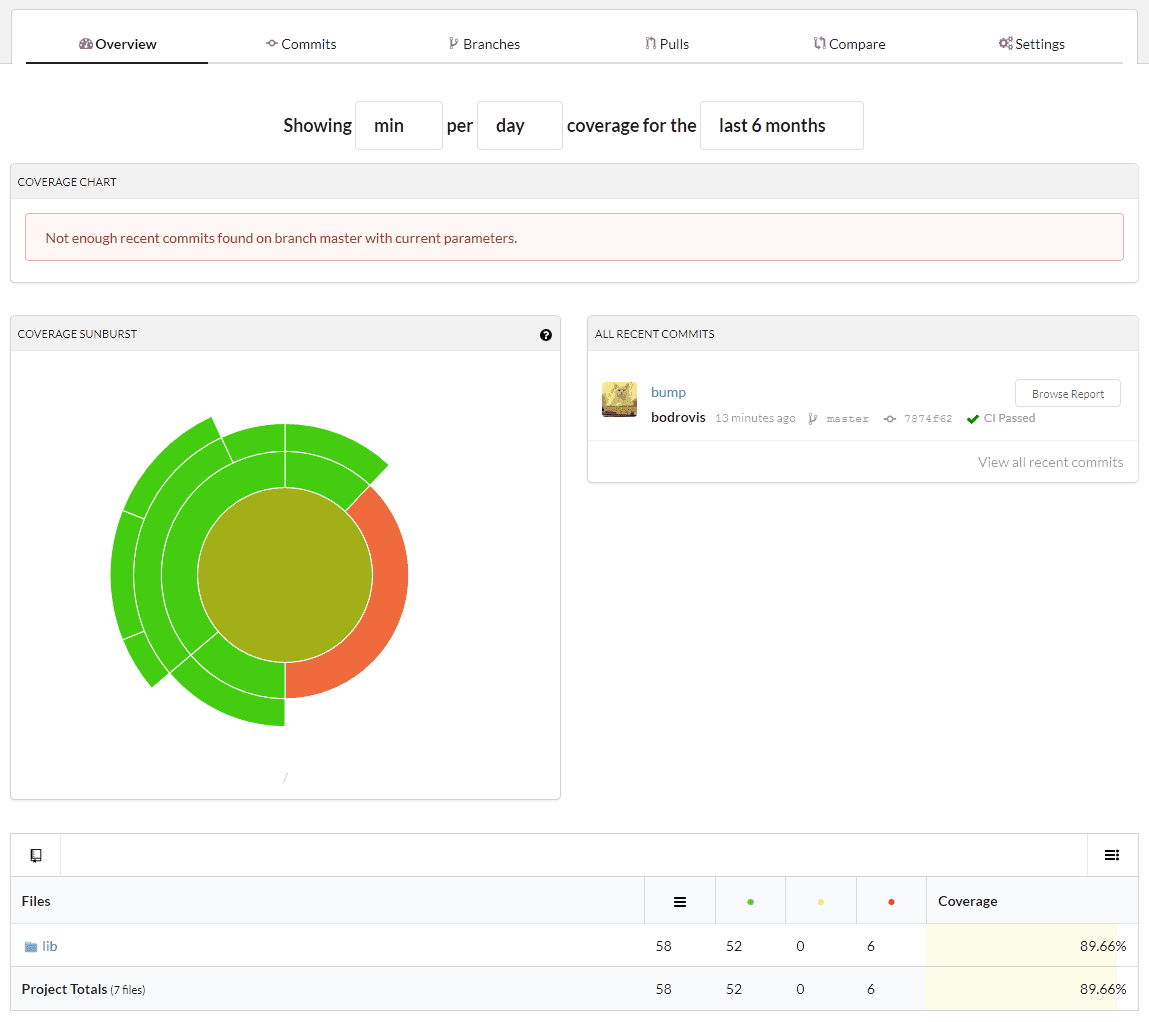
Task: Click 'View all recent commits' link
Action: [1050, 462]
